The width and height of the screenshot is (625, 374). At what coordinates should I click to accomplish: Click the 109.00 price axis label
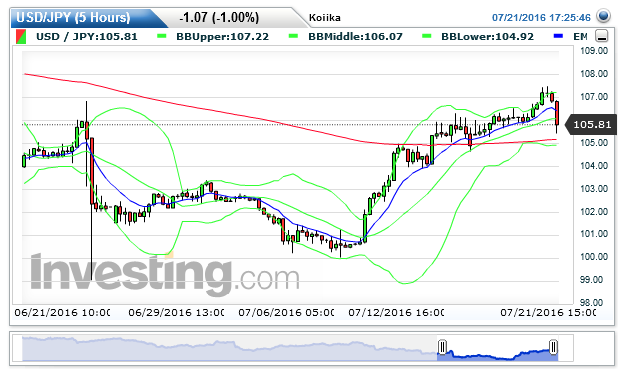click(x=594, y=51)
